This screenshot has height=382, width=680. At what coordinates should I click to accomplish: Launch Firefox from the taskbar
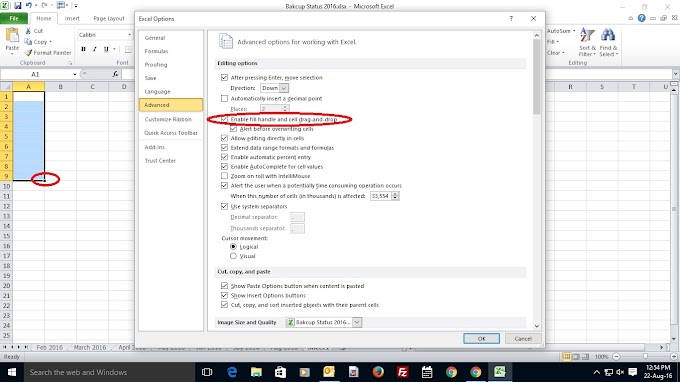click(378, 372)
